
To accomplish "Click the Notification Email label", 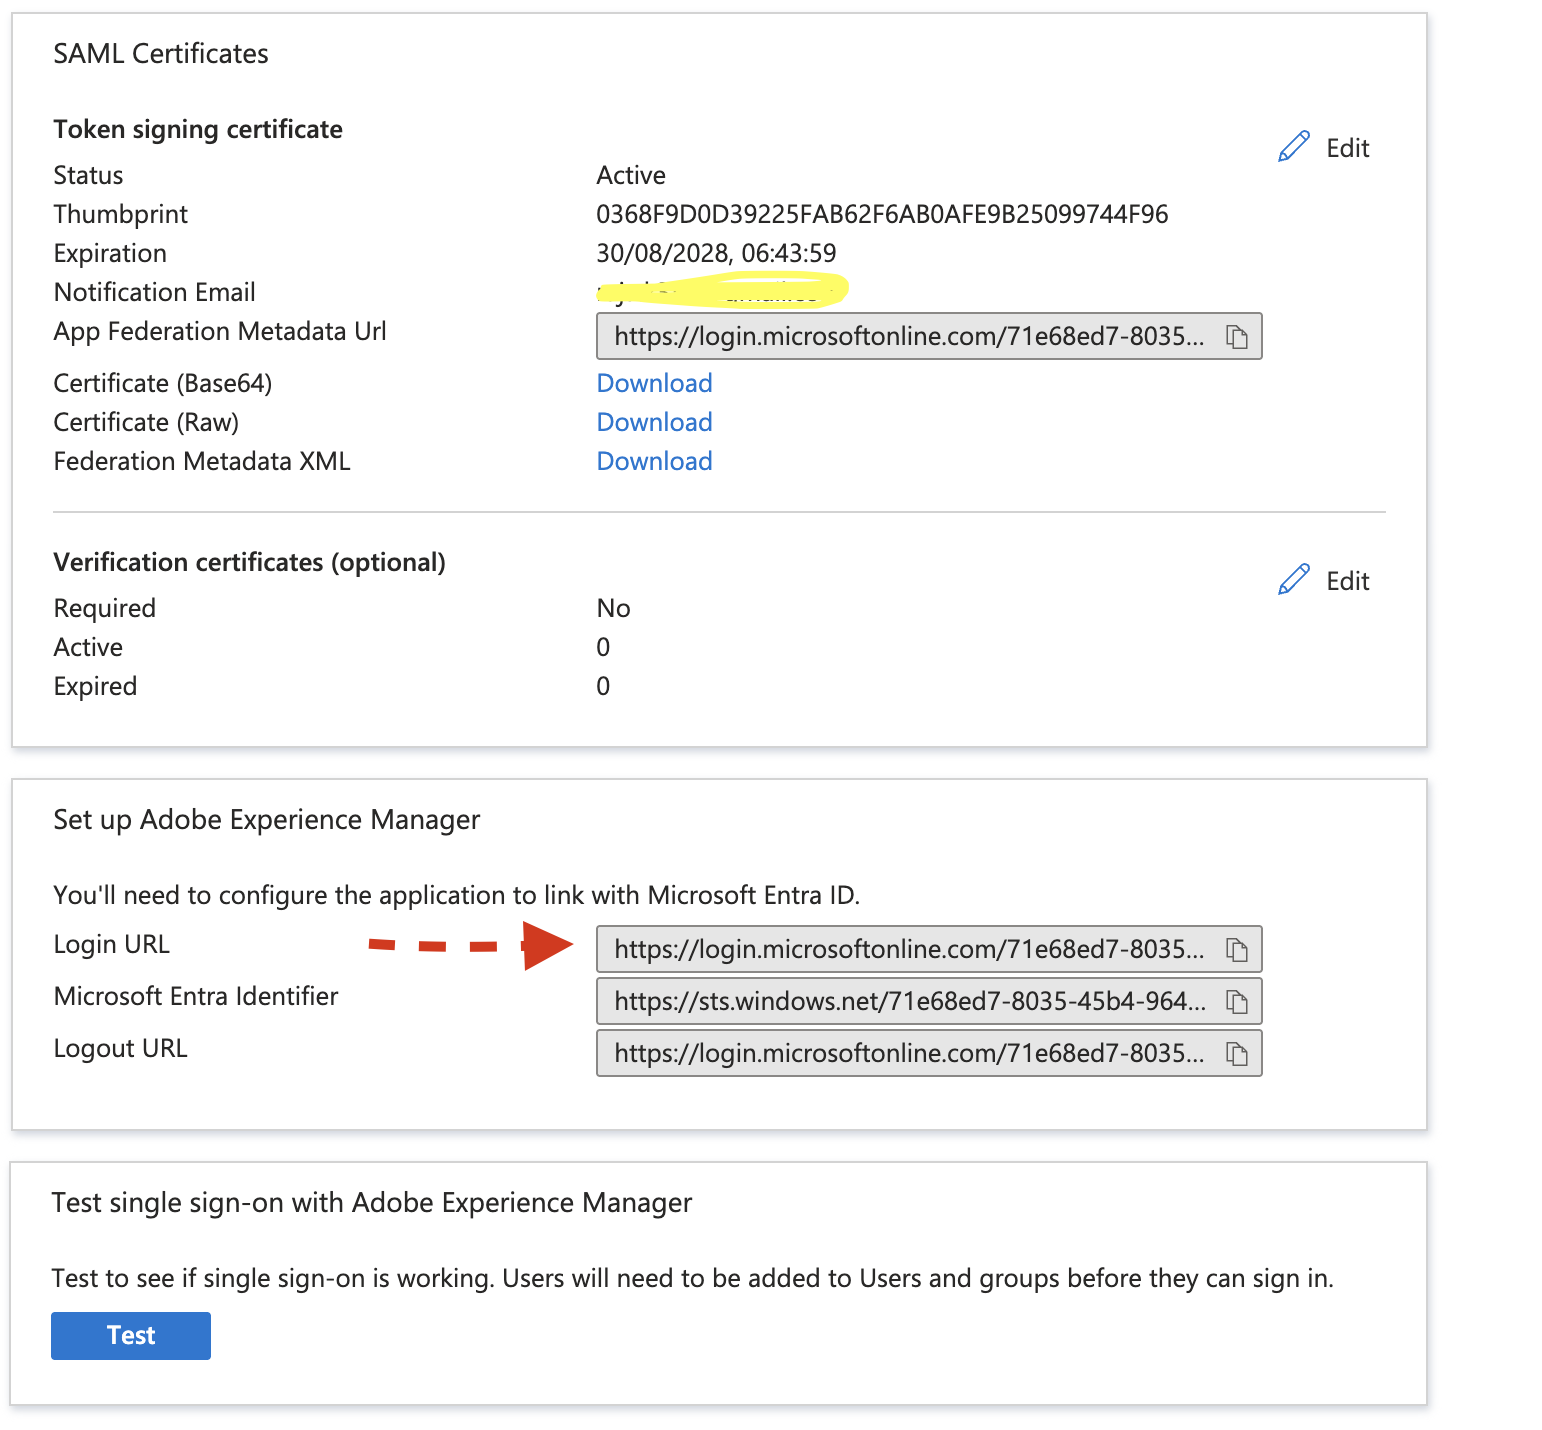I will click(155, 292).
